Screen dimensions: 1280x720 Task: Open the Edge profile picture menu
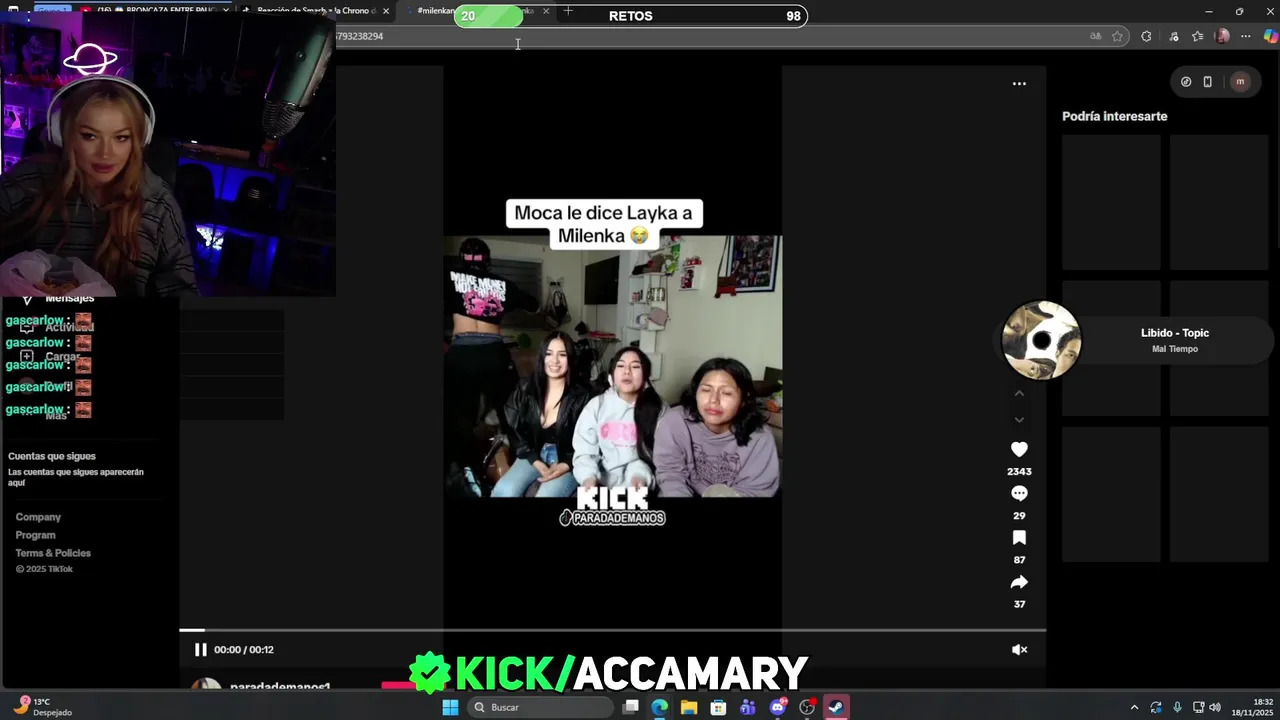(1222, 36)
